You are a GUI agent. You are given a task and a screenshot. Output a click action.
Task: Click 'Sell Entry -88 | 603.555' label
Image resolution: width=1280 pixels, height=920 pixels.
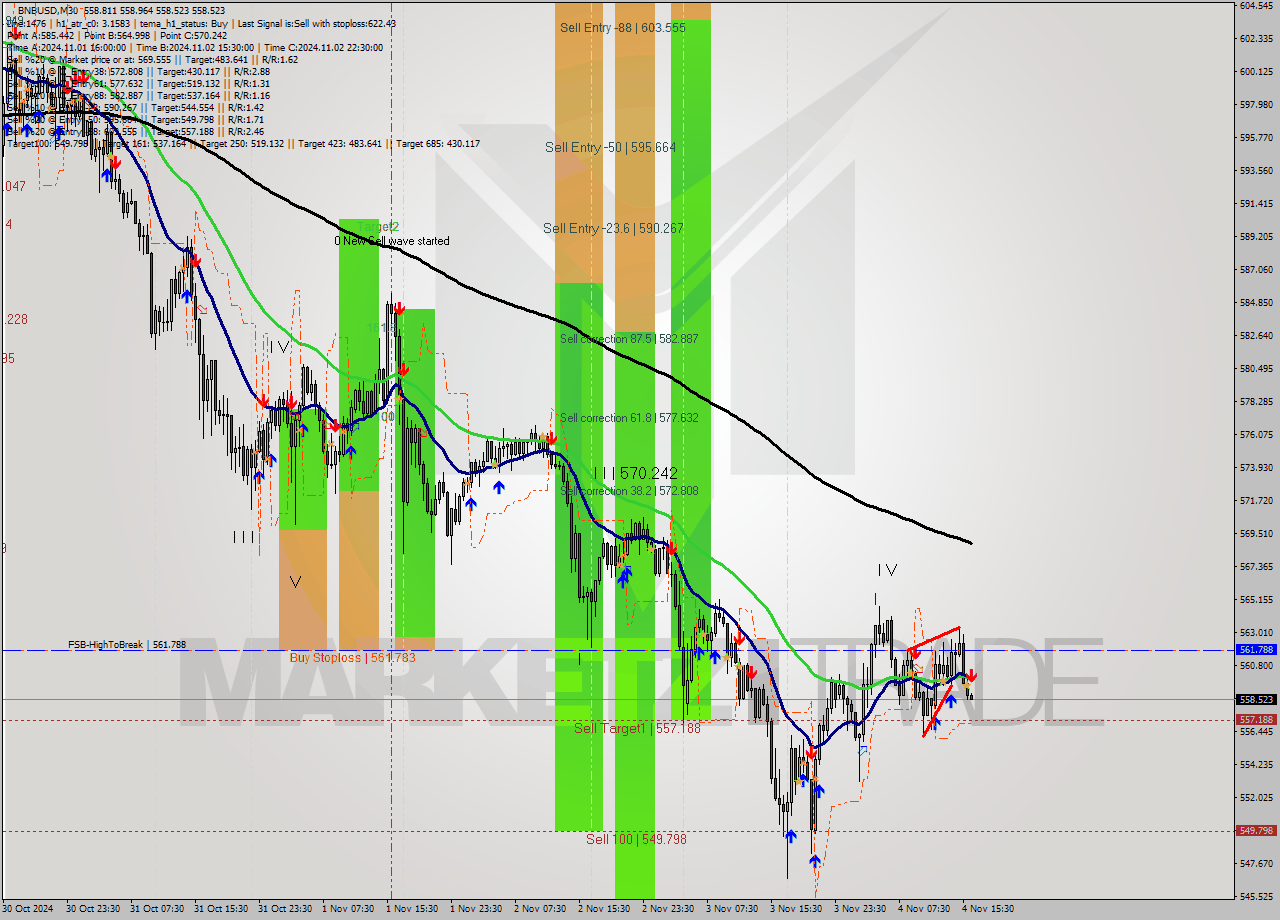point(623,28)
